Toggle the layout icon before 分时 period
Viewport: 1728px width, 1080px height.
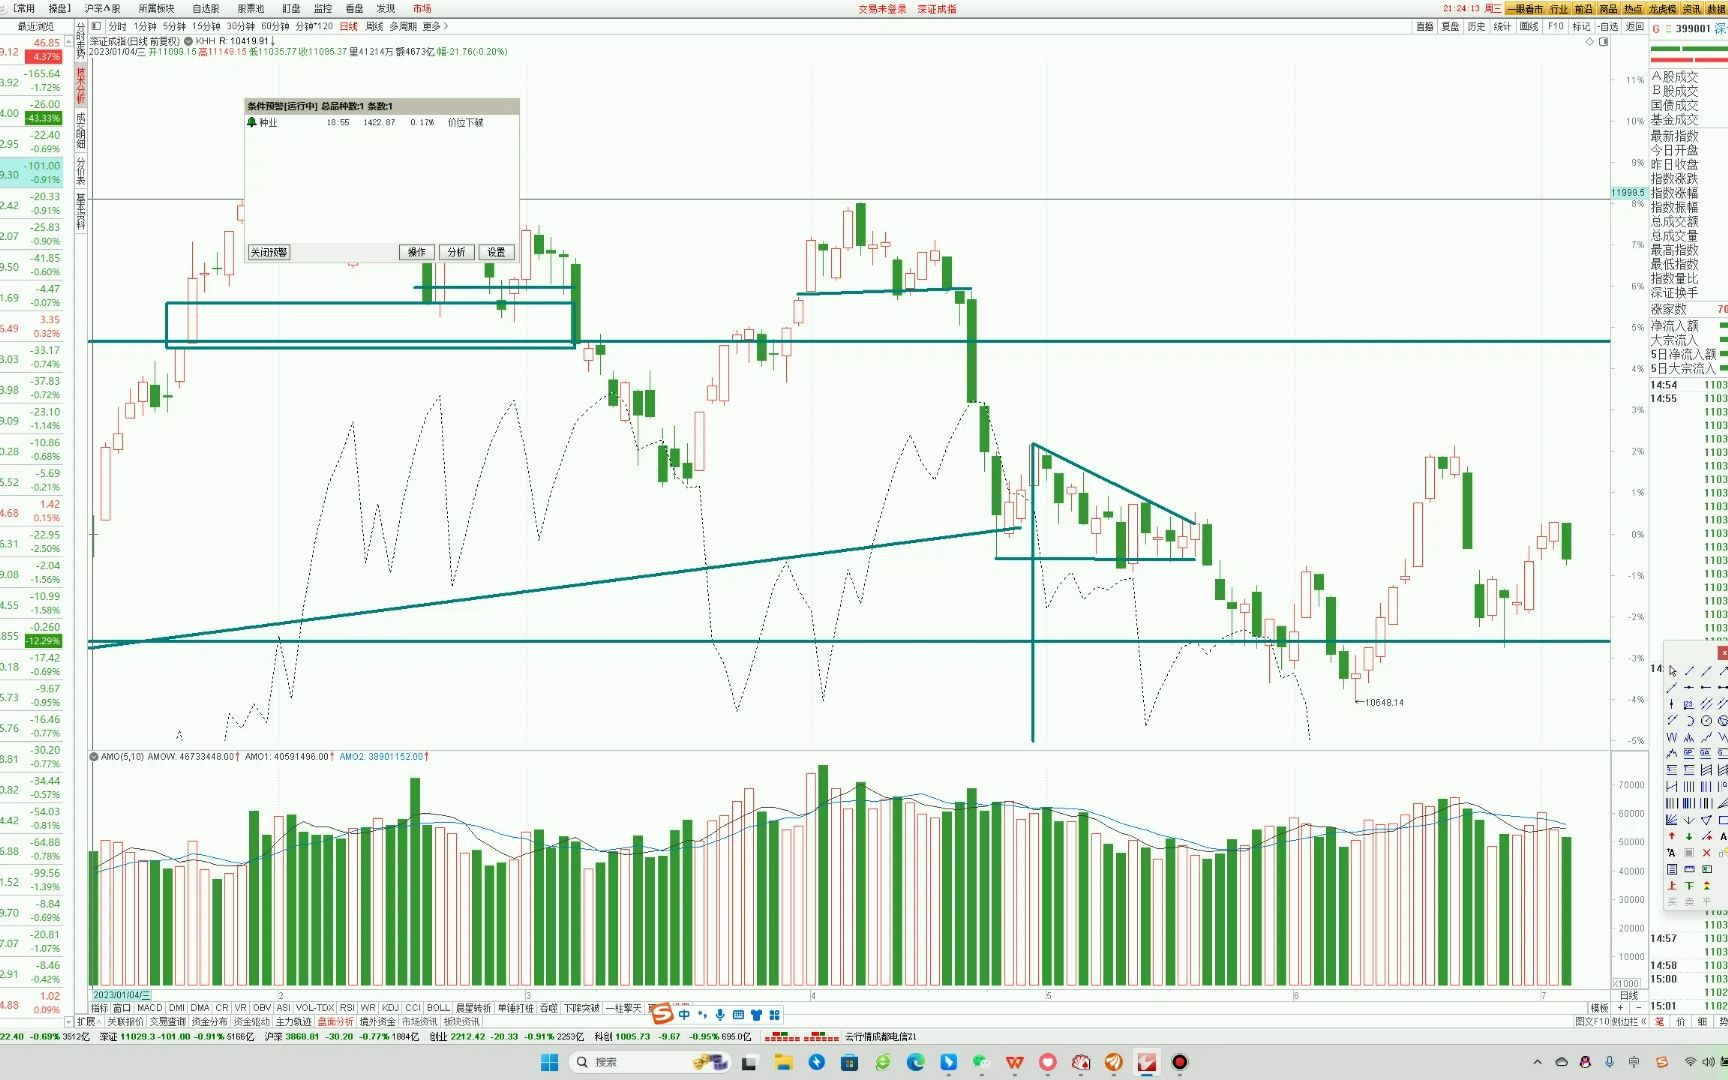pos(96,26)
